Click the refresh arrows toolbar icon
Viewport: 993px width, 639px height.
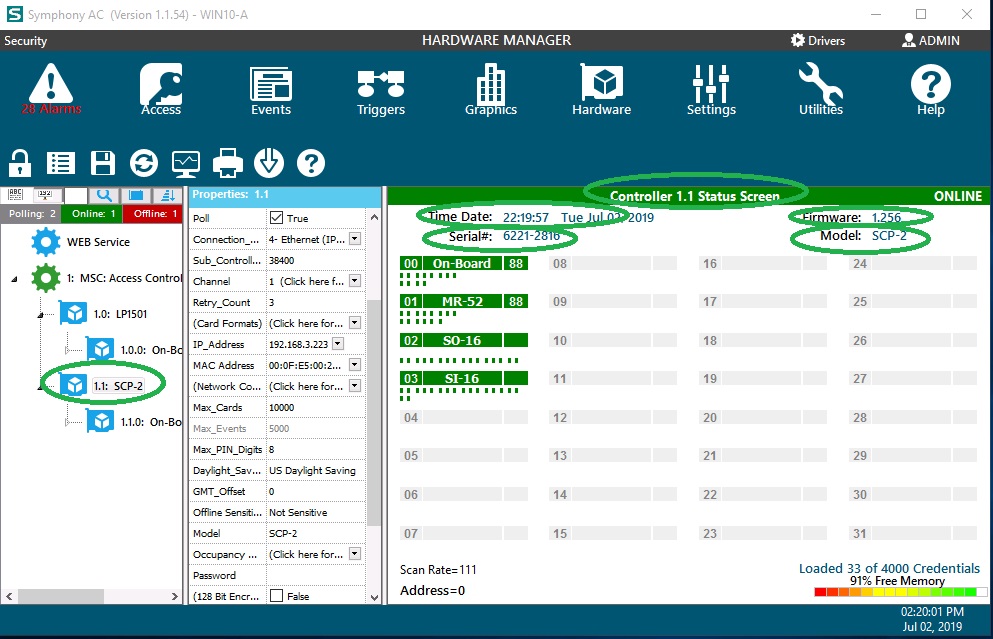click(x=144, y=163)
